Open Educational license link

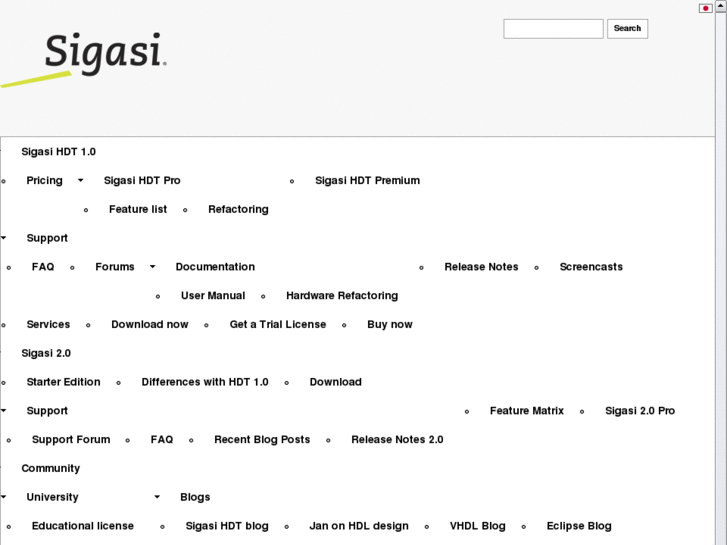click(83, 526)
